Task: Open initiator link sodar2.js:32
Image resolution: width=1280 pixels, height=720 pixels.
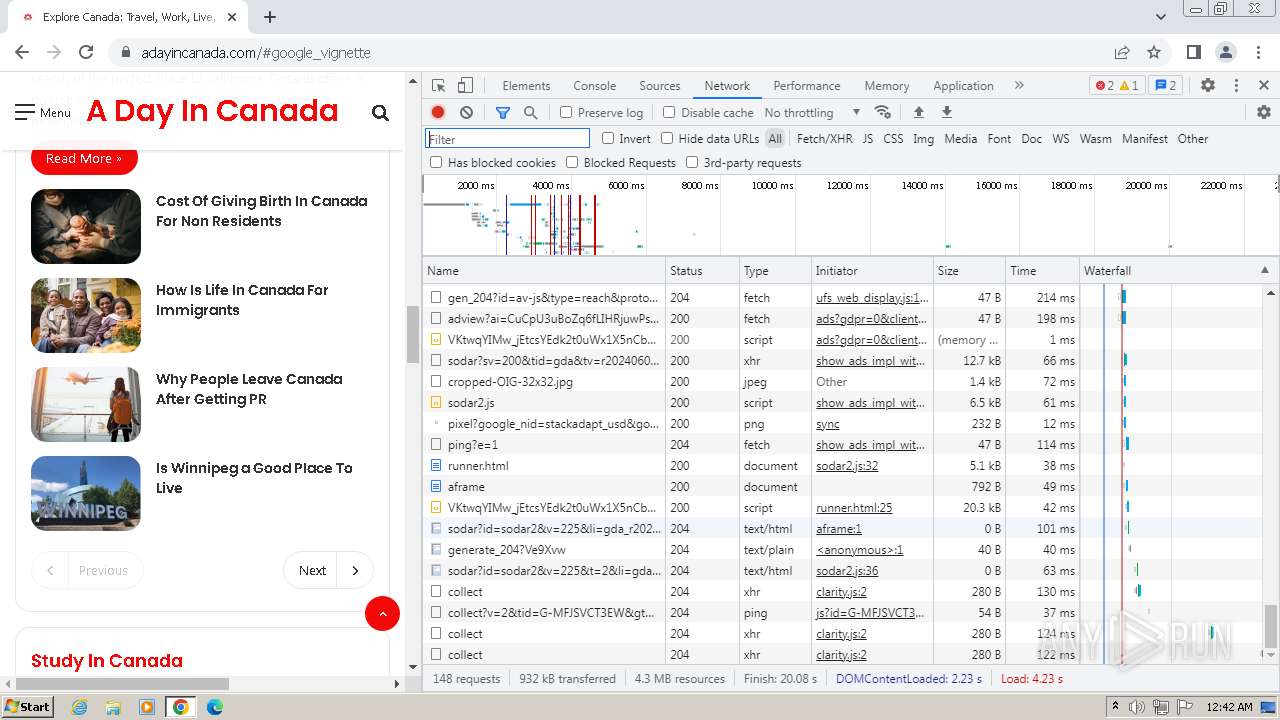Action: (x=847, y=466)
